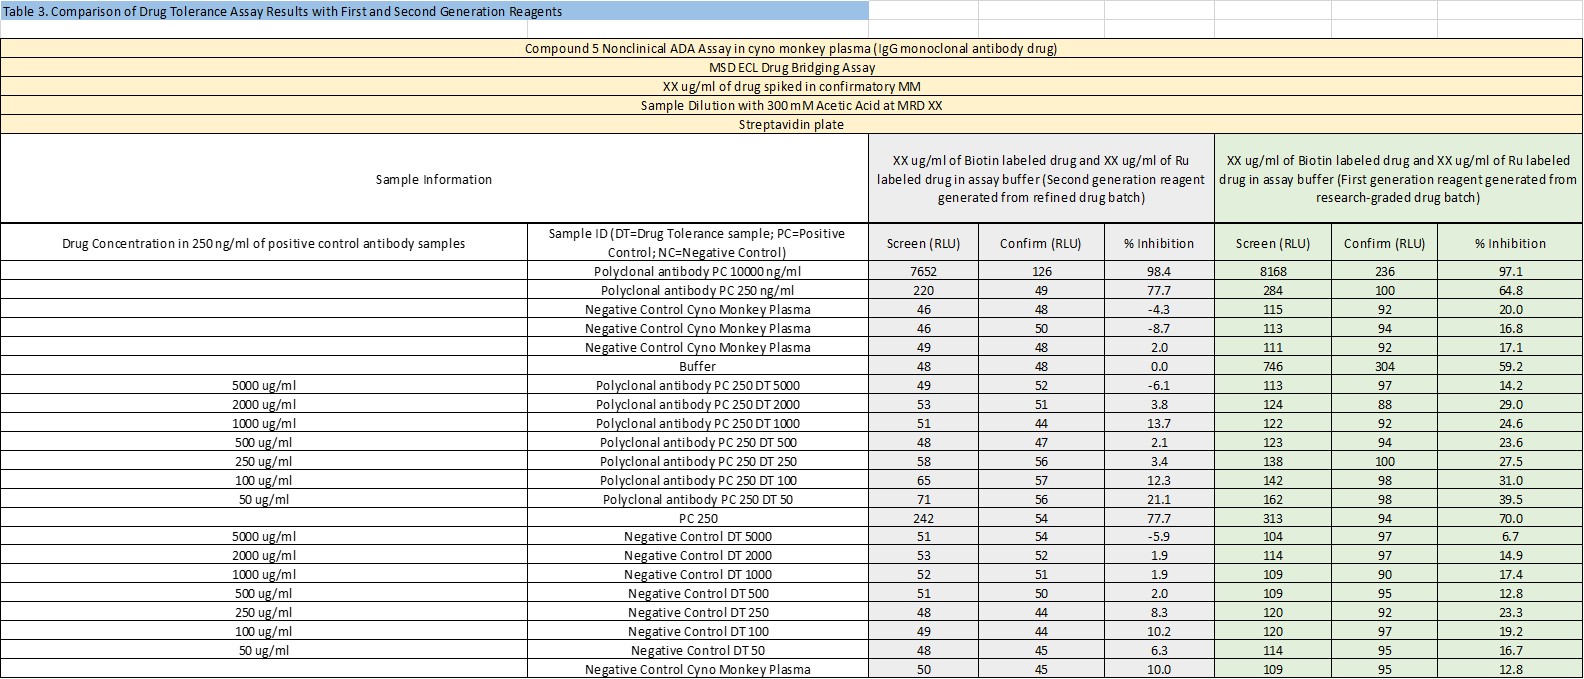This screenshot has width=1584, height=679.
Task: Select the % Inhibition value 70.0
Action: pos(1510,519)
